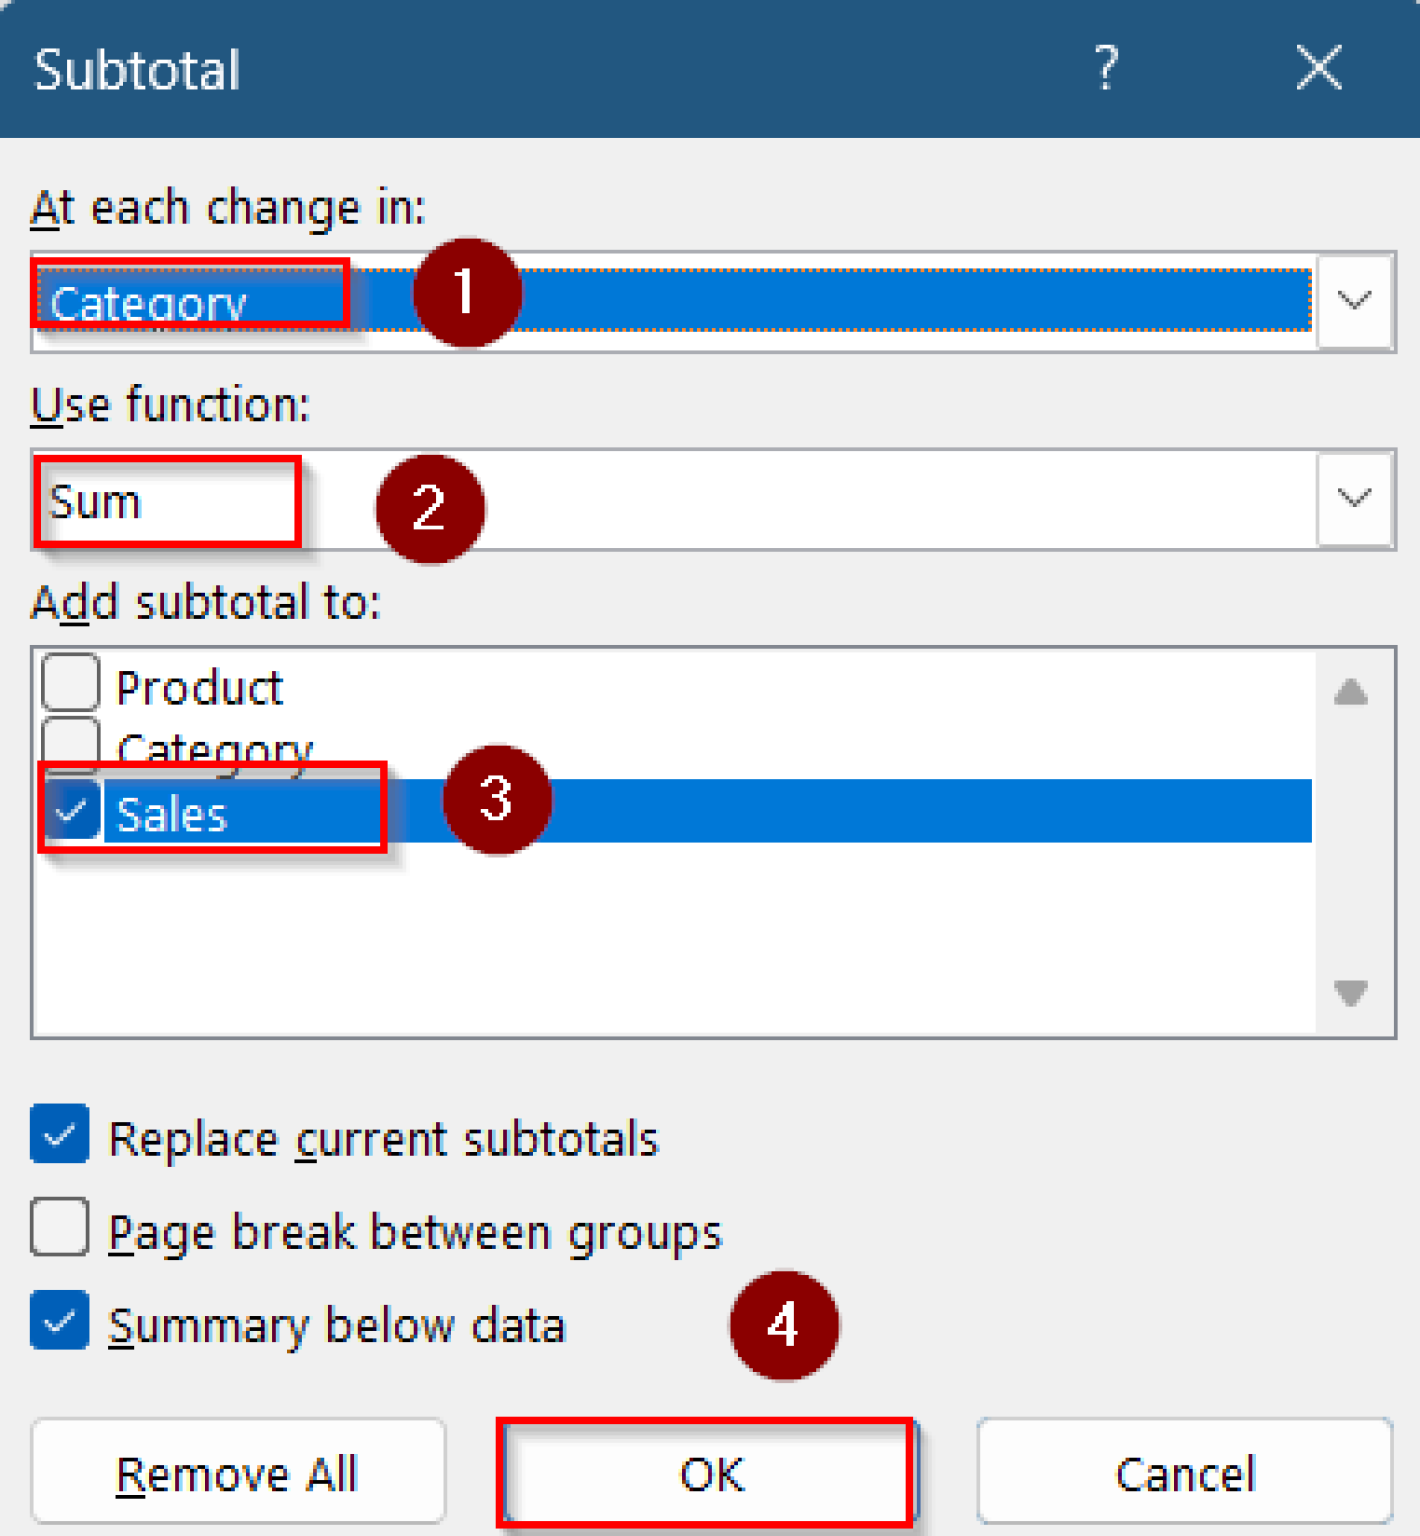Screen dimensions: 1420x1536
Task: Open the At each change in dropdown
Action: (x=1353, y=302)
